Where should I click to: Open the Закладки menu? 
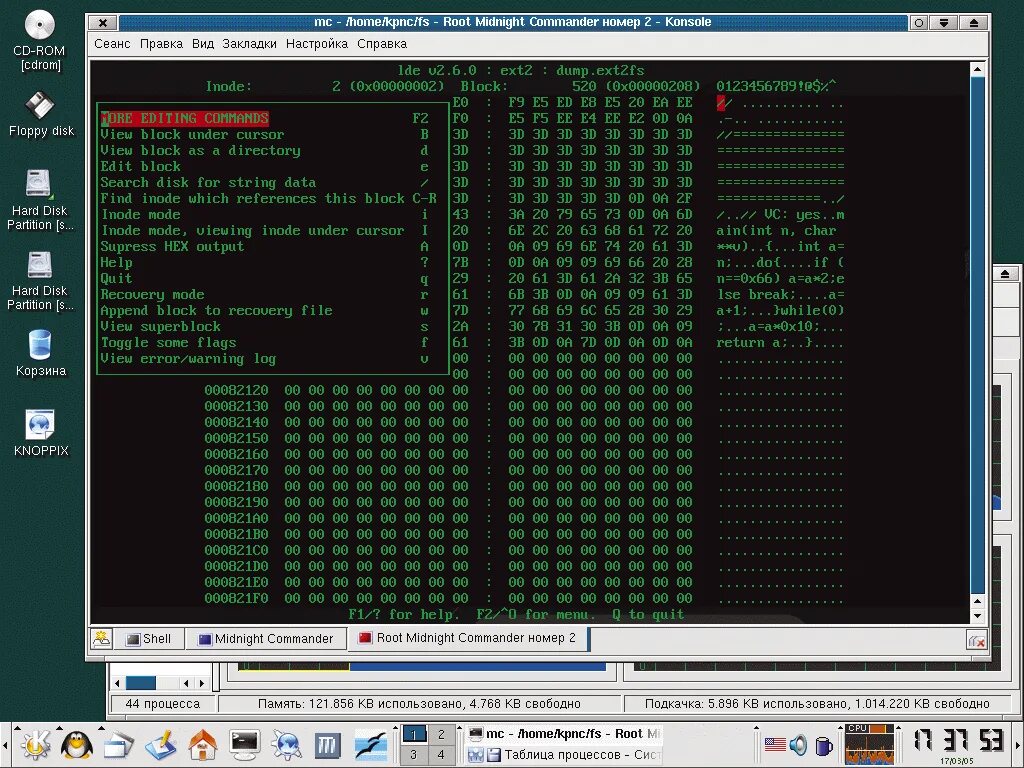click(x=249, y=44)
